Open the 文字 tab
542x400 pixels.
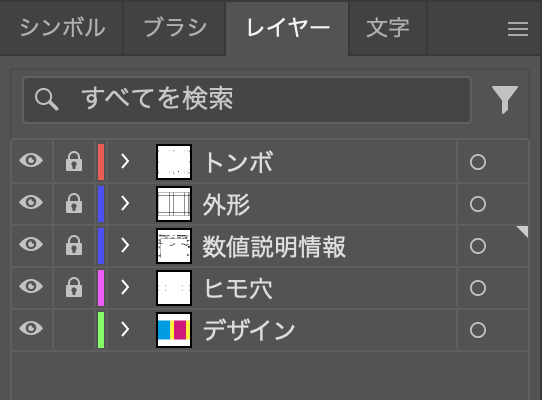tap(388, 28)
